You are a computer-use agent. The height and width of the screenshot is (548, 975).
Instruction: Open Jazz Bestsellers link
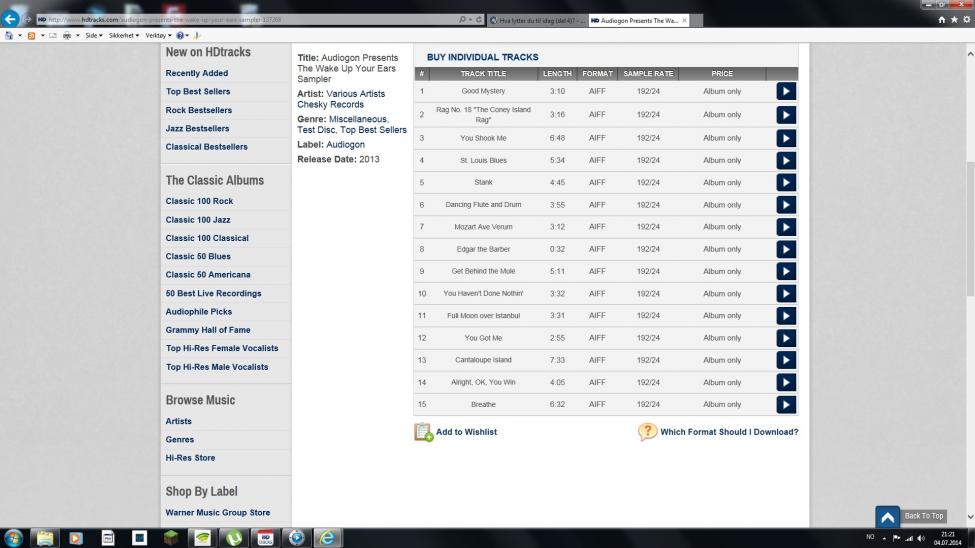197,129
